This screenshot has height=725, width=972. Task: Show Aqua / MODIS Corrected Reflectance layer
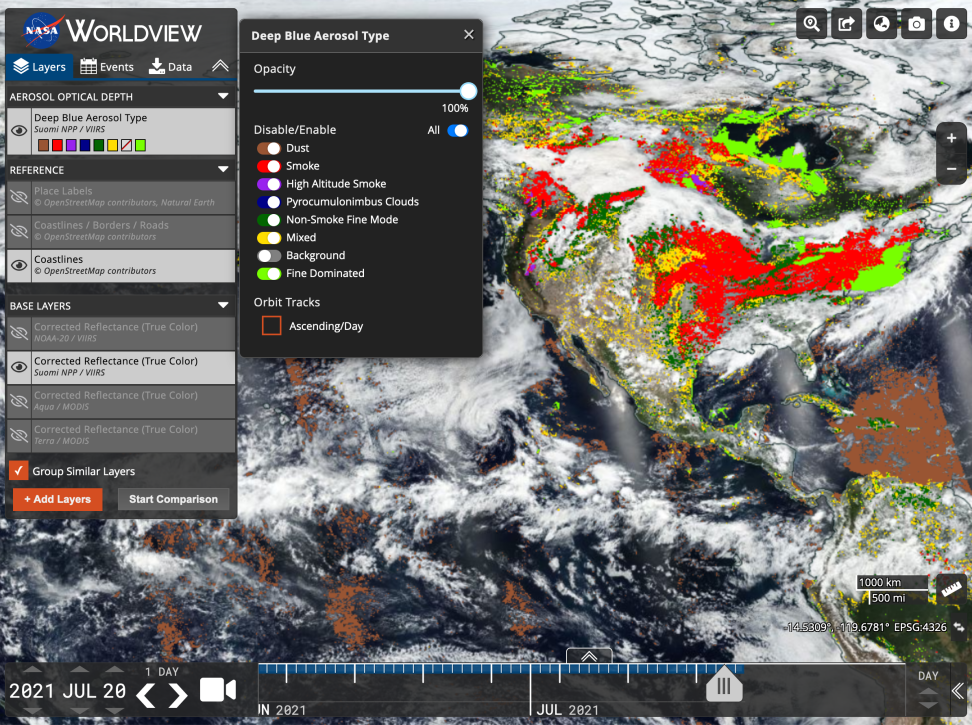coord(19,401)
